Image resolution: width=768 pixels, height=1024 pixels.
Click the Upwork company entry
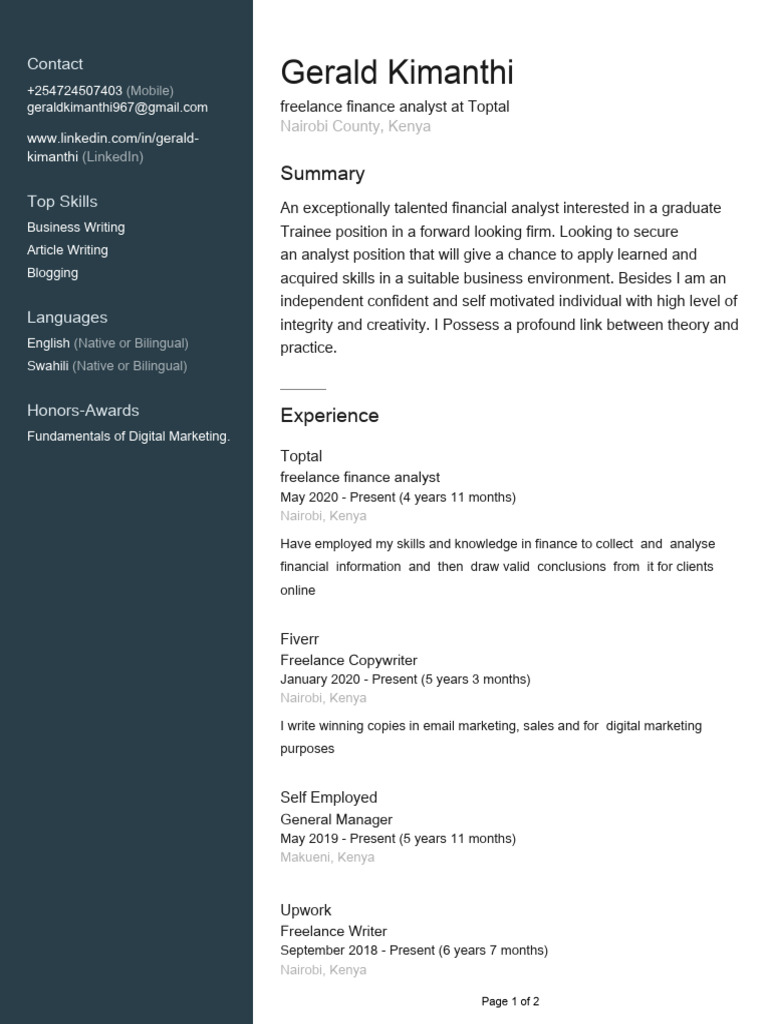coord(306,910)
